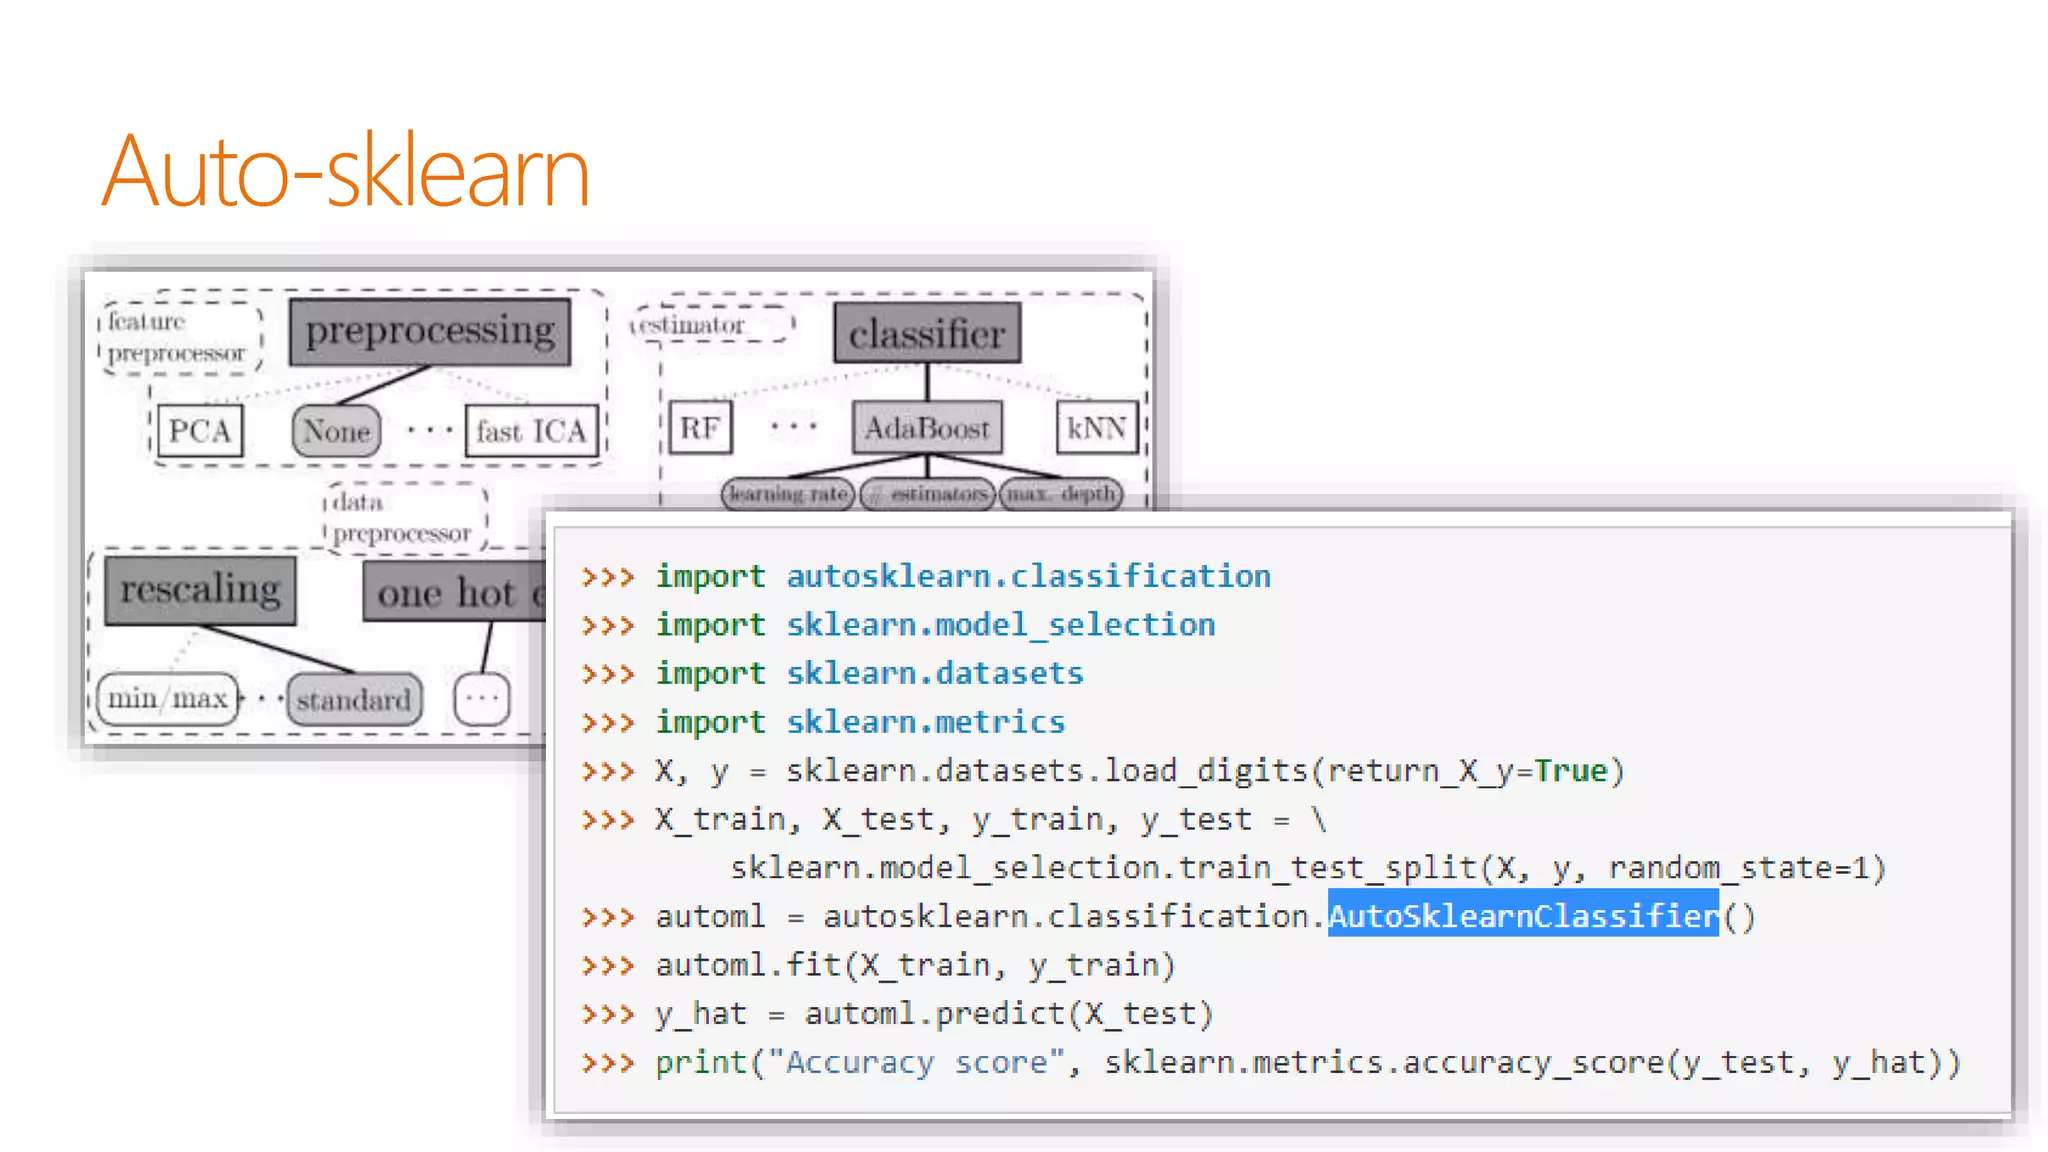Click the rescaling box

(200, 590)
